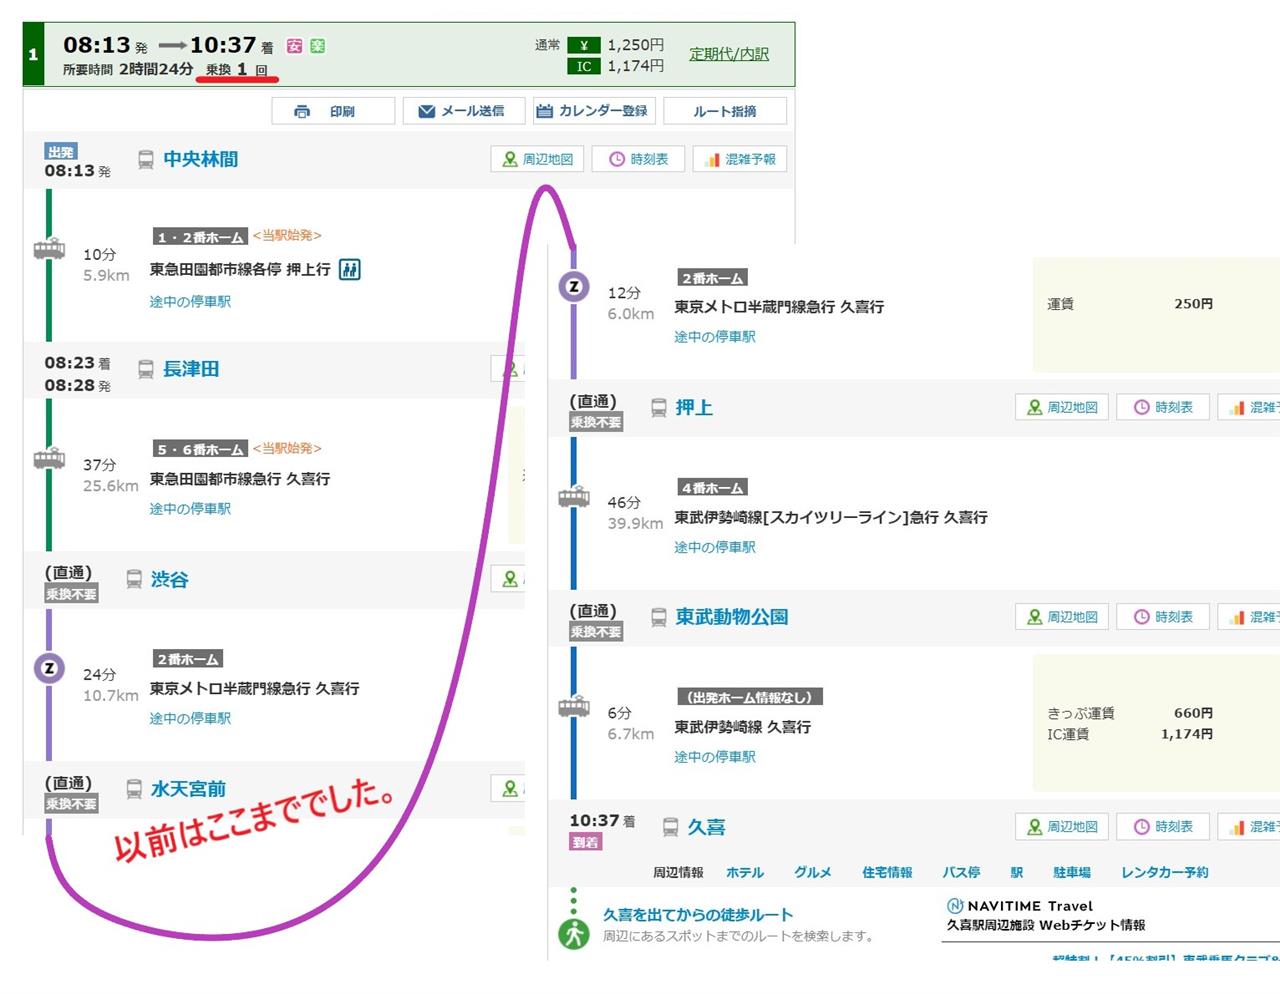This screenshot has height=994, width=1280.
Task: Open the 駅 link in 周辺情報
Action: [x=1017, y=872]
